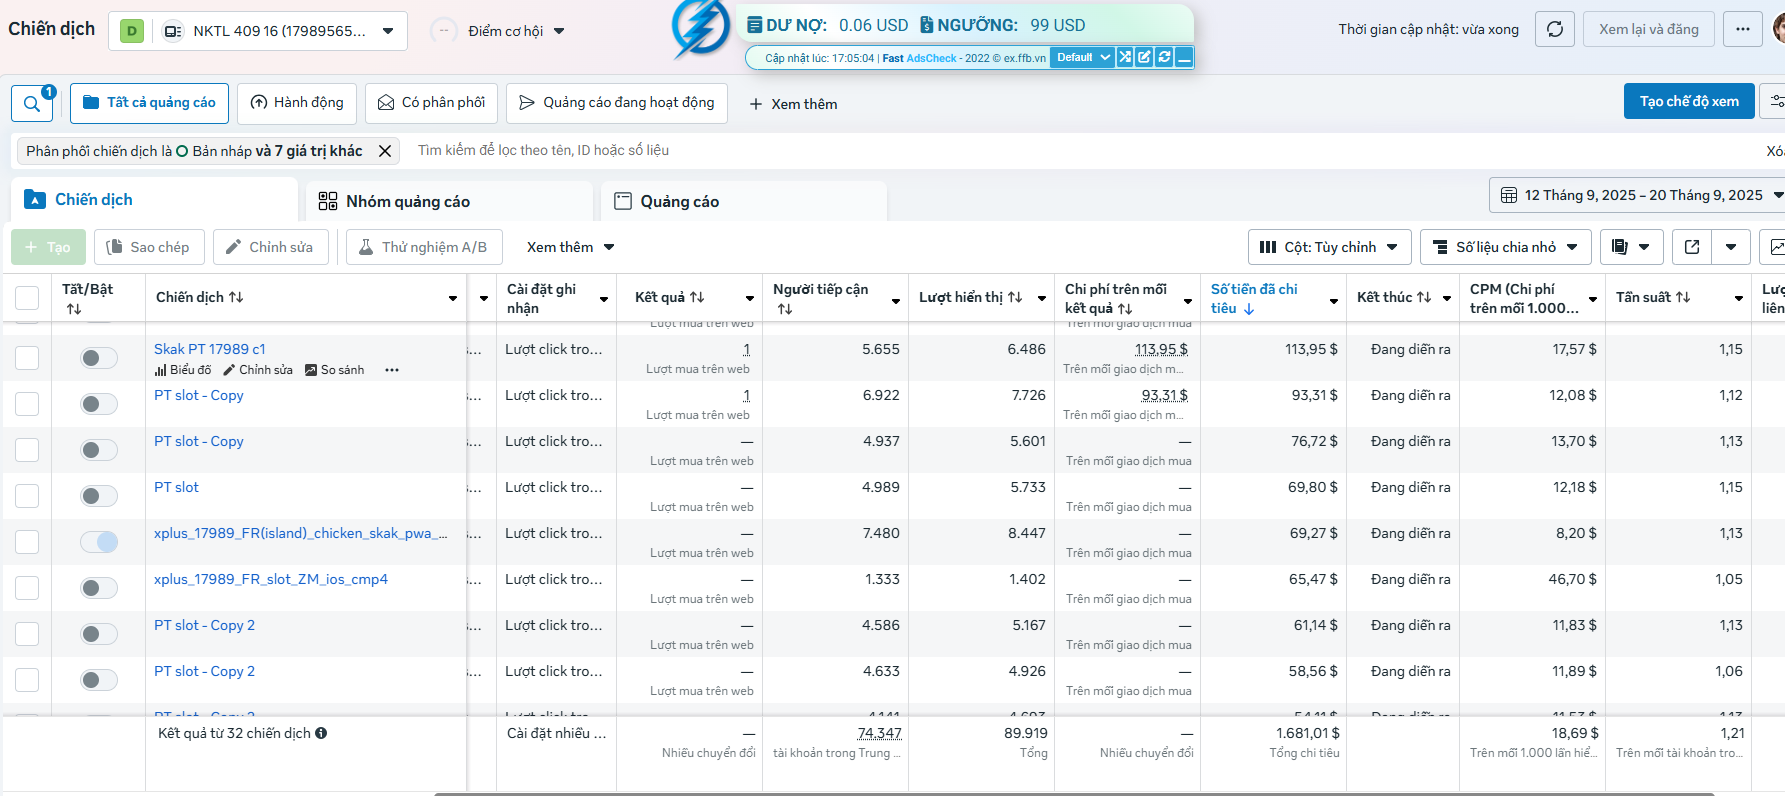Screen dimensions: 1785x796
Task: Open the xplus_17989_FR_slot_ZM_ios_cmp4 campaign link
Action: [x=271, y=579]
